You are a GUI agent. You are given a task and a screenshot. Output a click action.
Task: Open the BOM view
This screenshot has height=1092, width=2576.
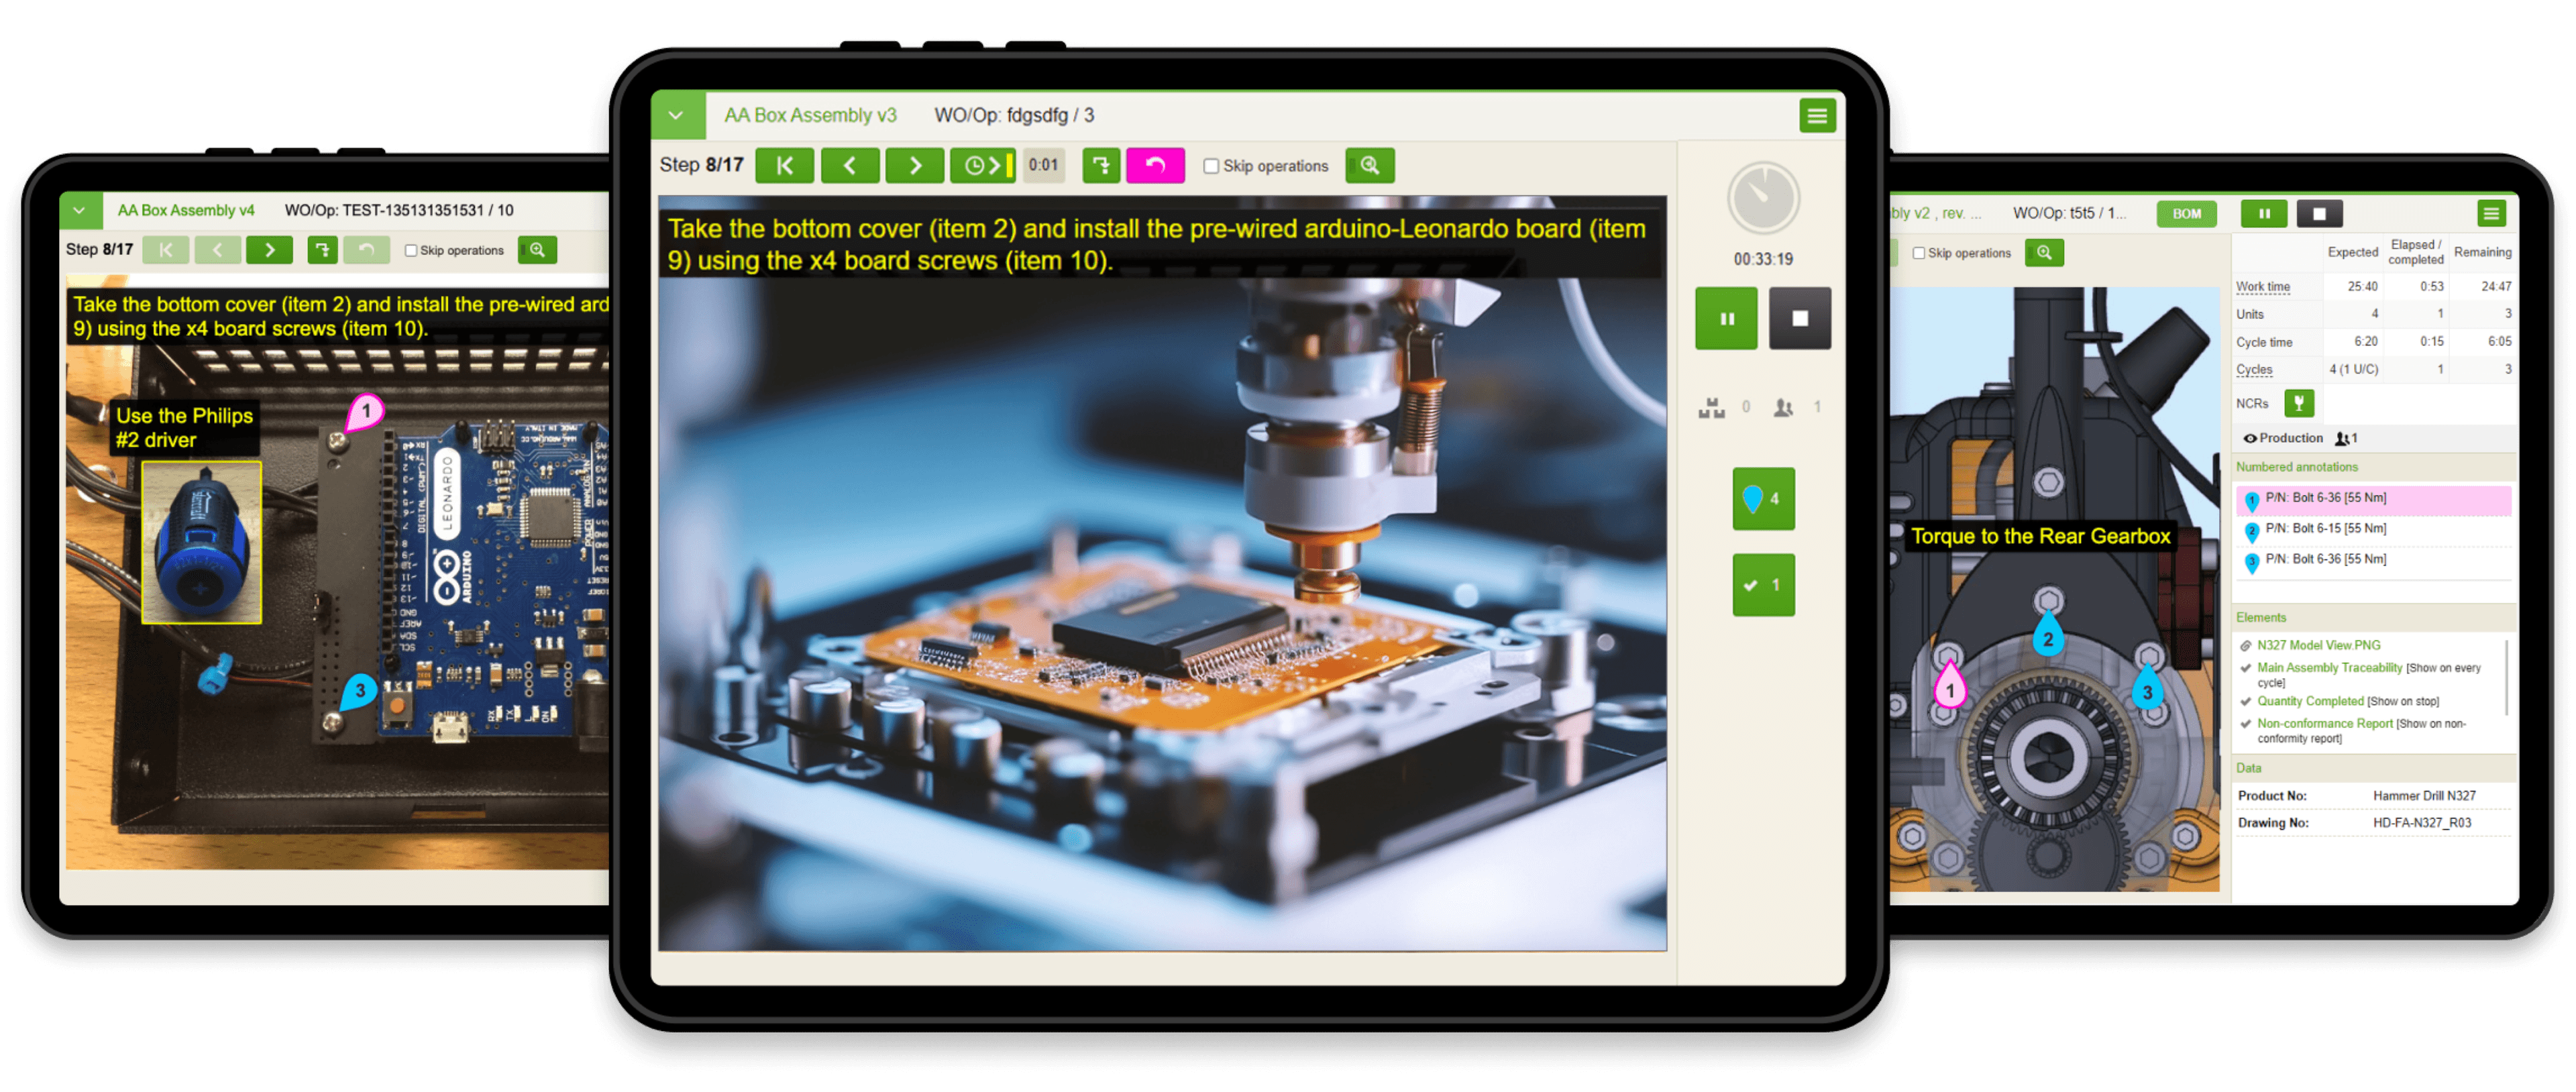(2186, 213)
